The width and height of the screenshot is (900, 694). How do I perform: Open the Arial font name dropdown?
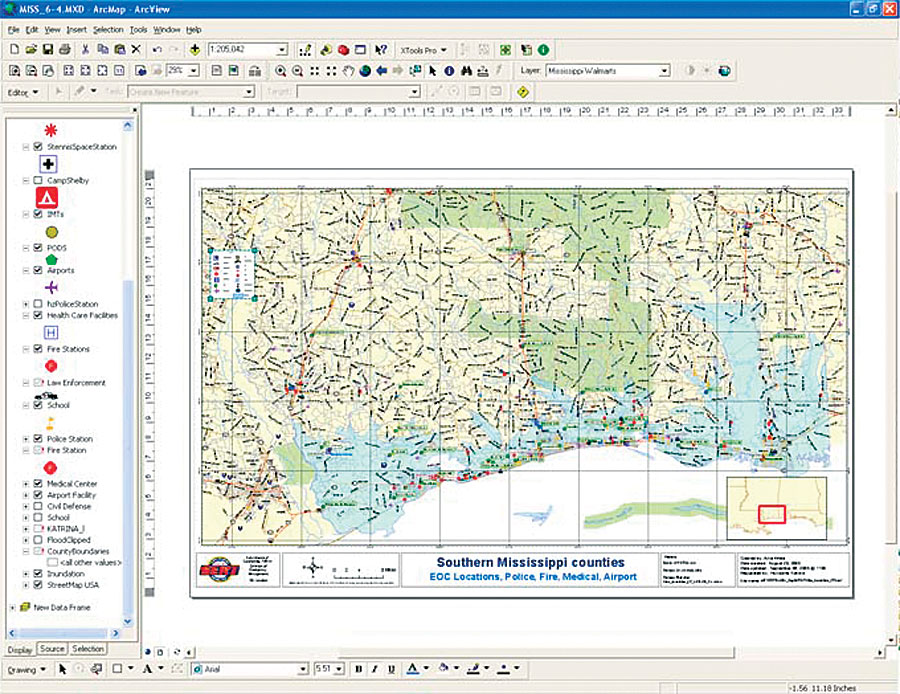pyautogui.click(x=303, y=669)
